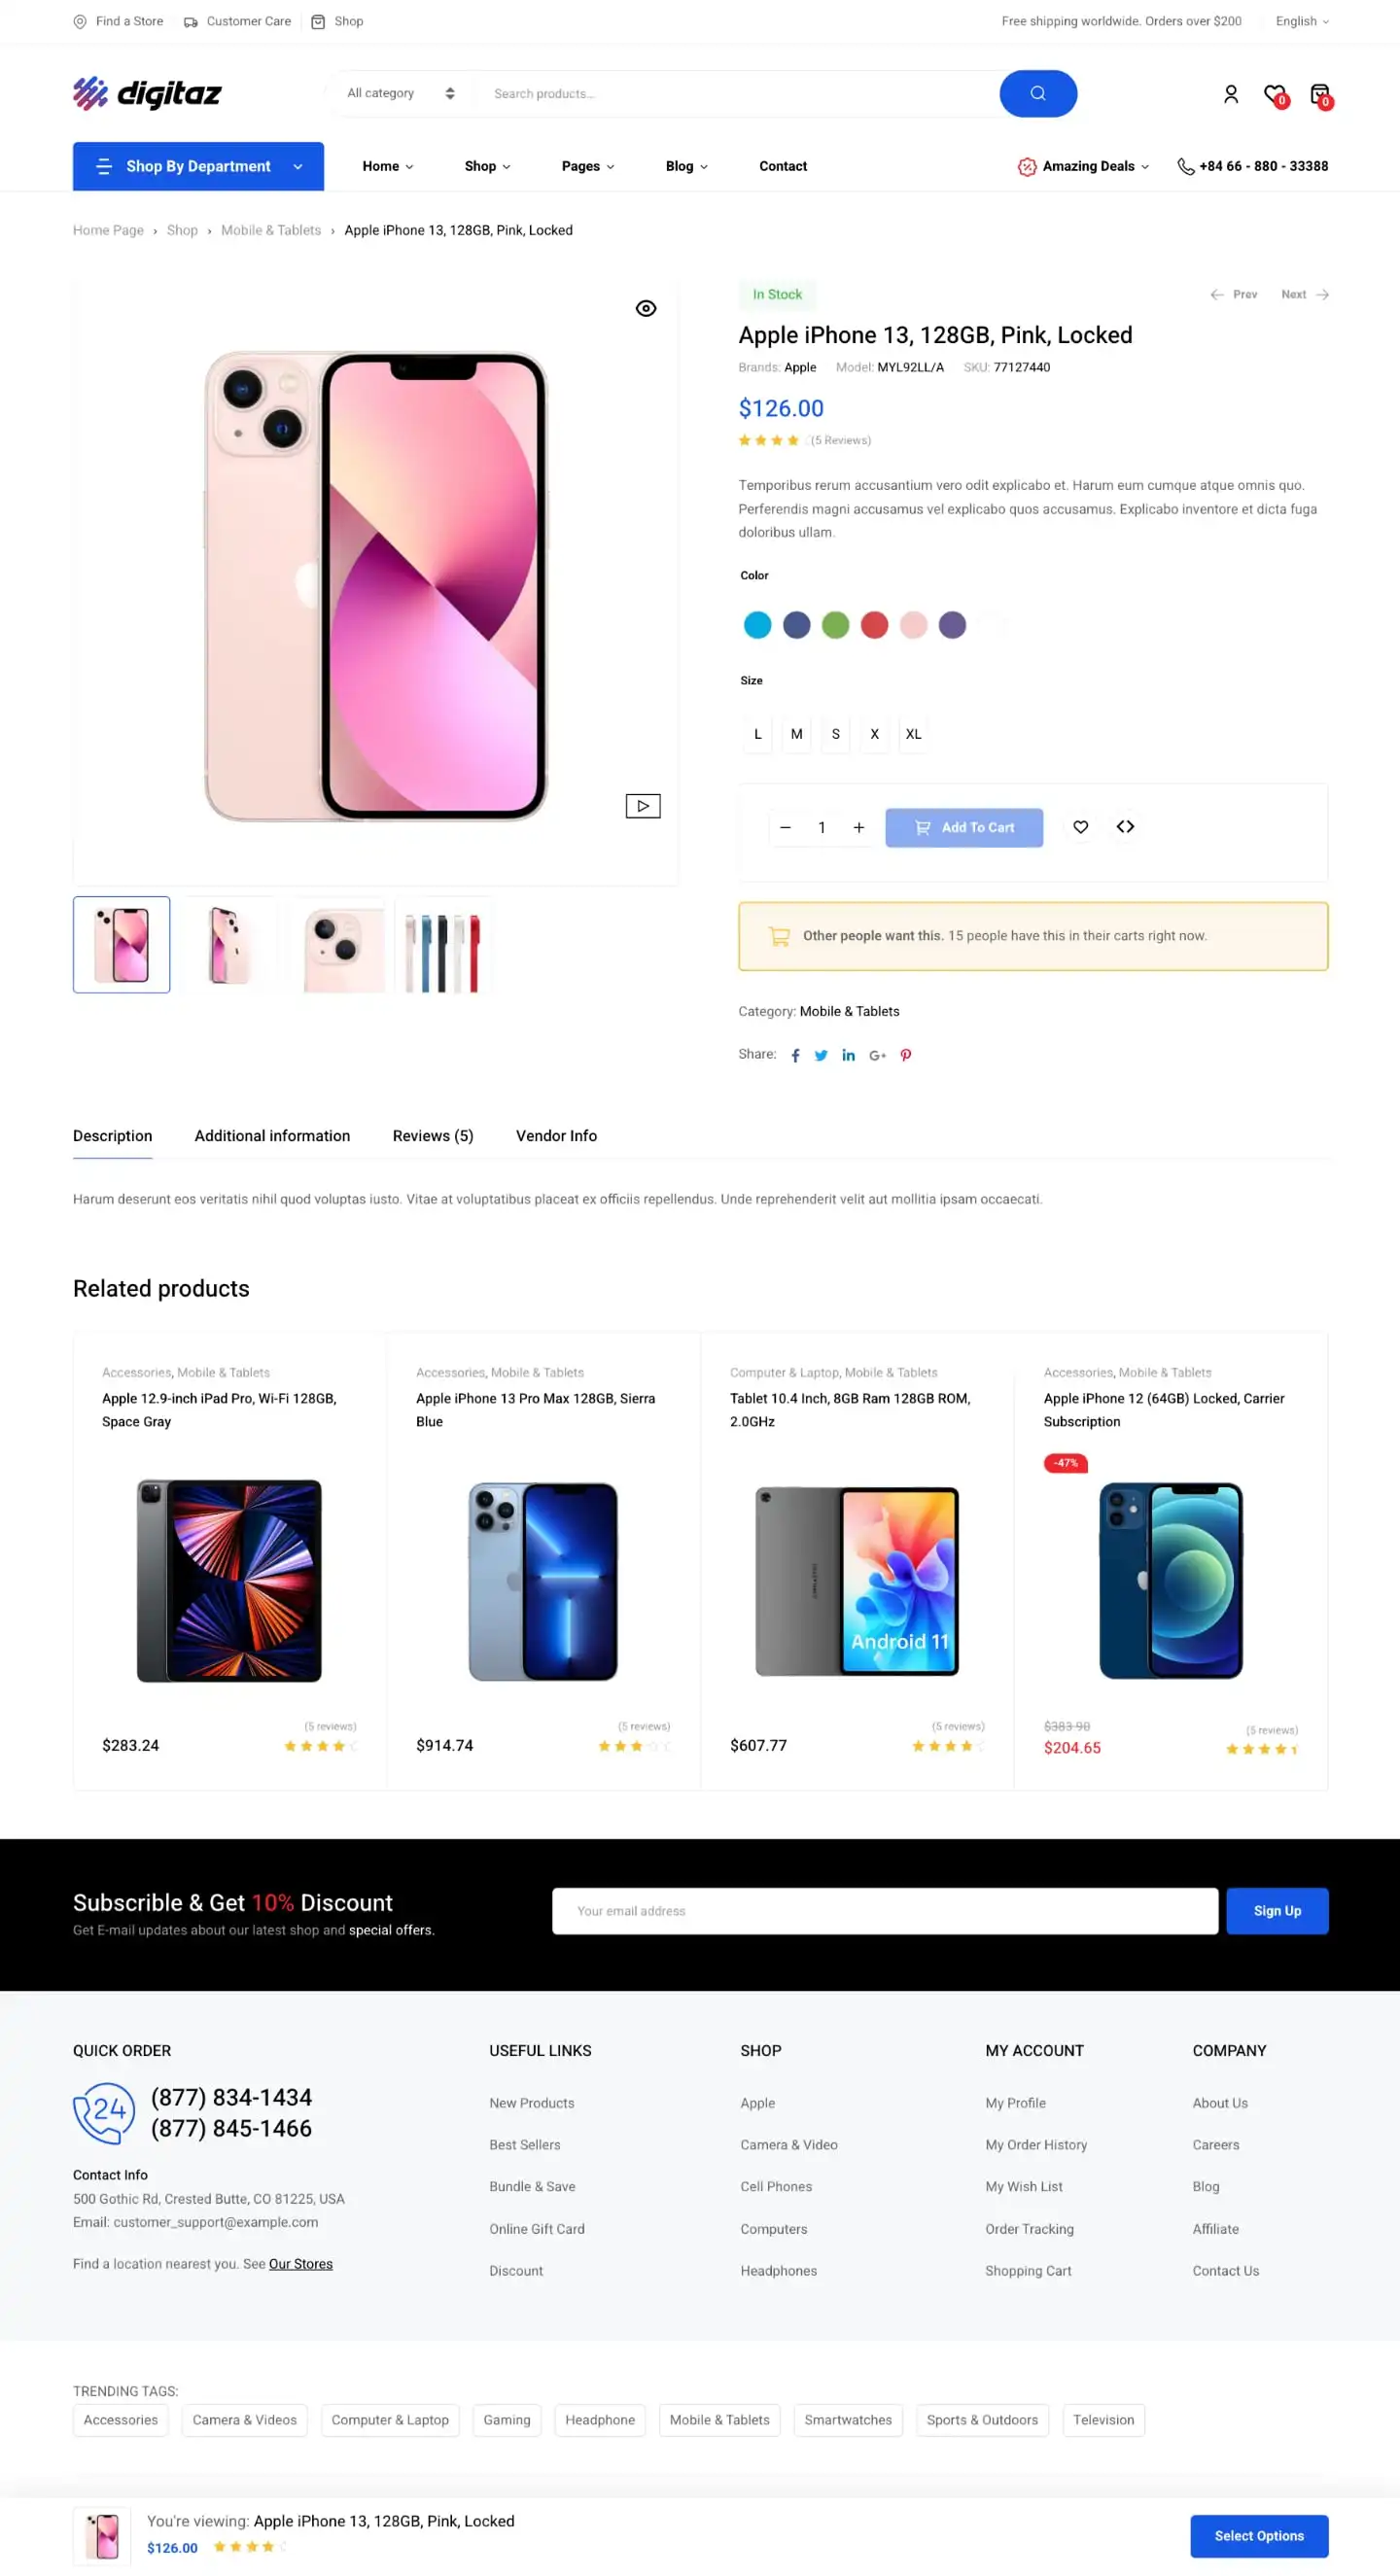Open the wishlist heart icon in header
The width and height of the screenshot is (1400, 2576).
(x=1275, y=95)
